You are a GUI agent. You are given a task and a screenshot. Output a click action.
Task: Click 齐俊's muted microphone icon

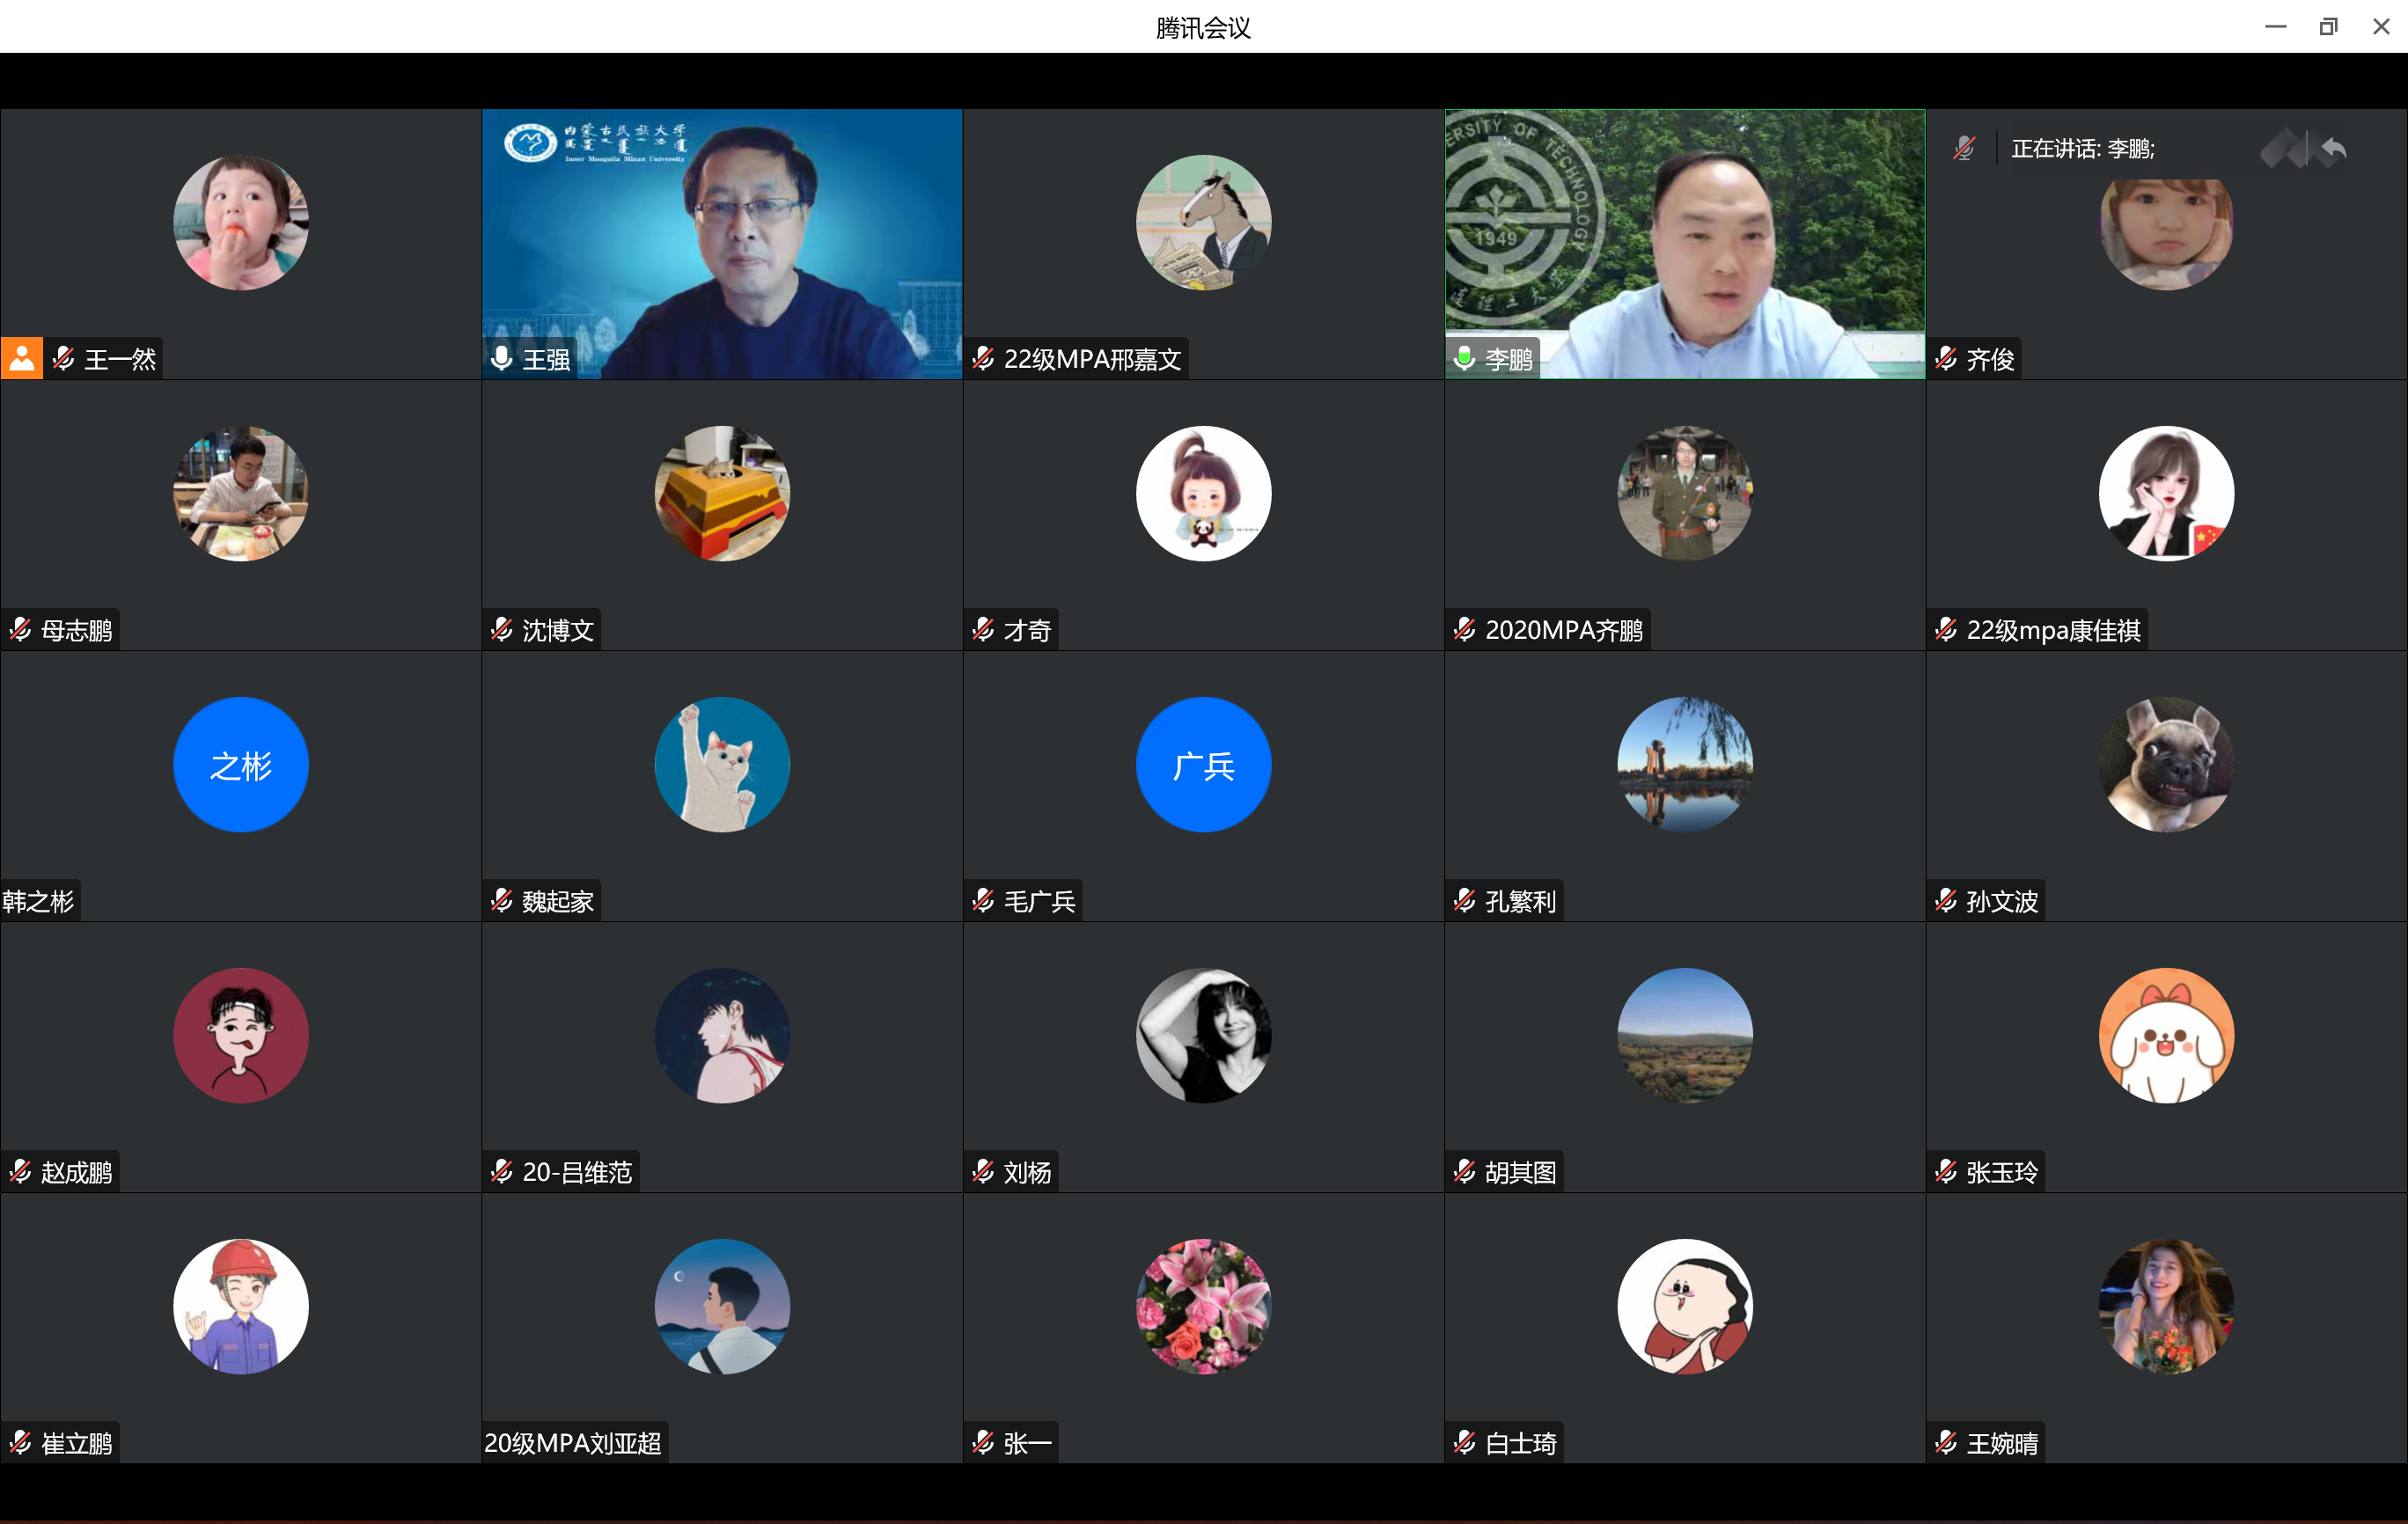1946,358
